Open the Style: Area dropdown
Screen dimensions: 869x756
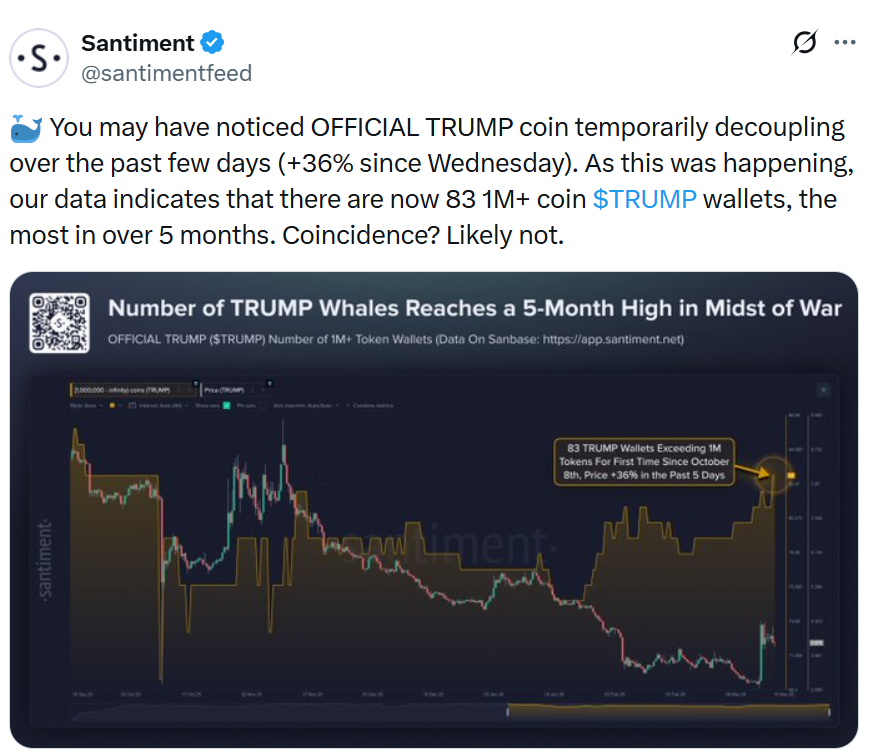[x=88, y=407]
